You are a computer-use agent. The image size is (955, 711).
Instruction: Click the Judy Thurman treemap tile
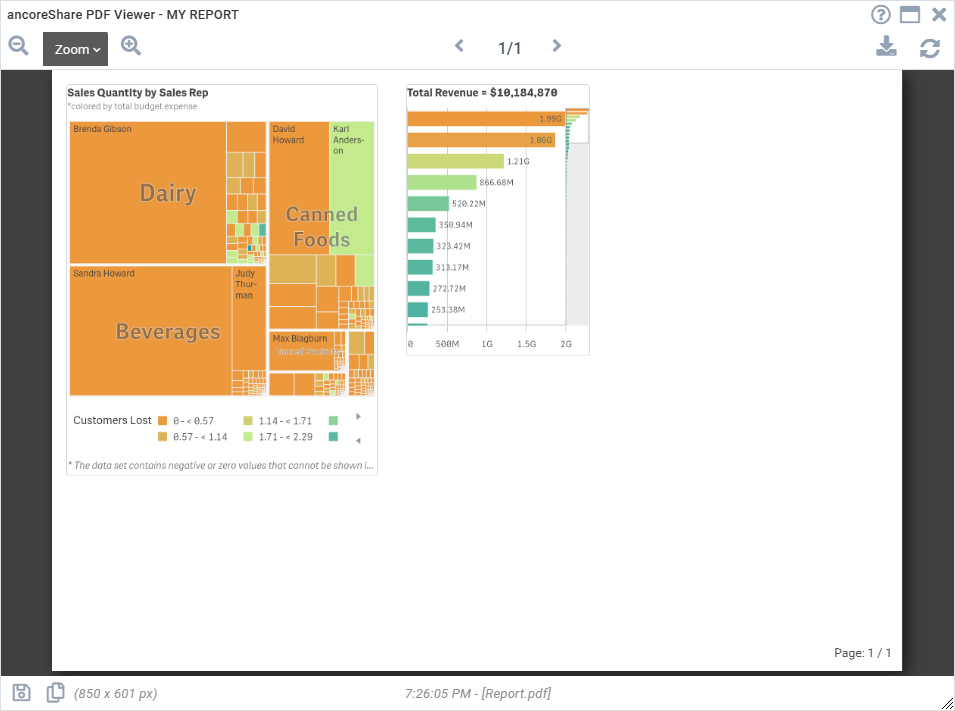tap(249, 318)
